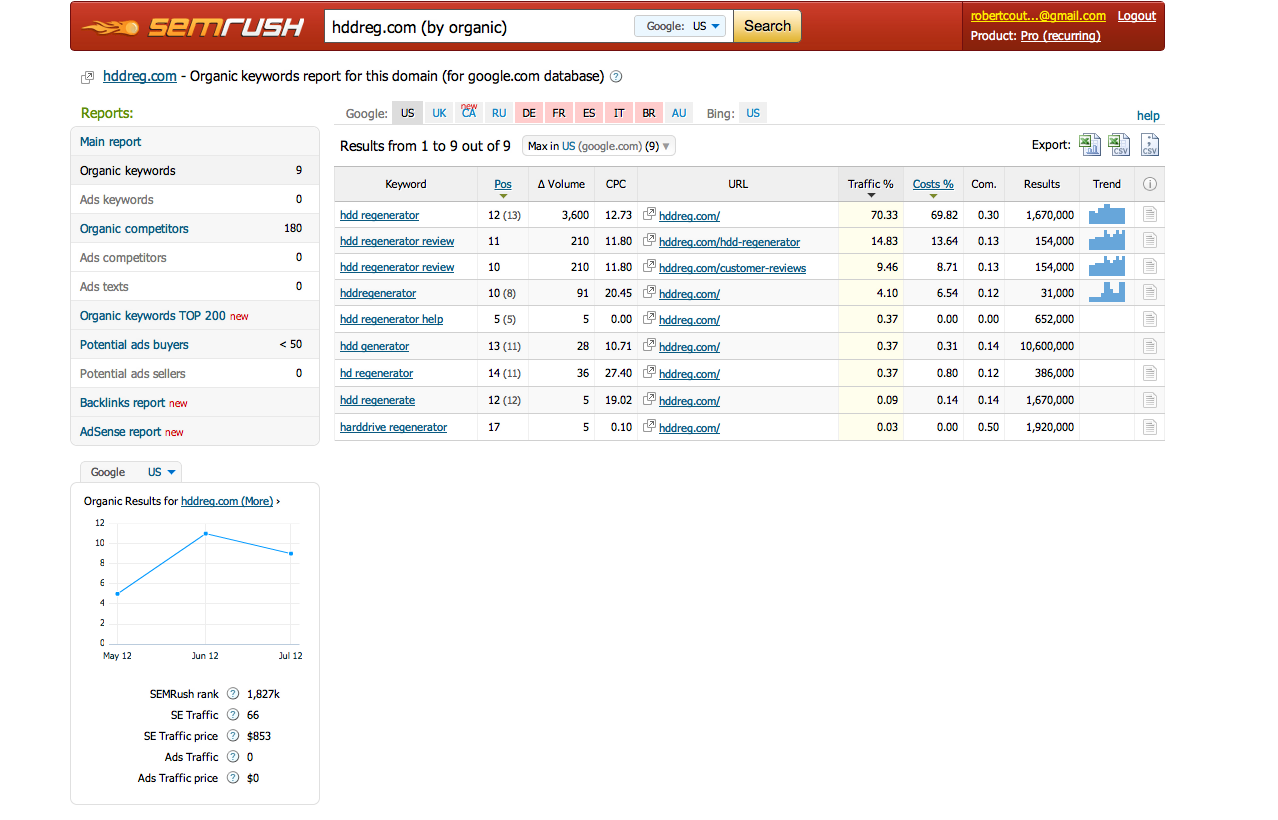Expand the Max in US (google.com) dropdown
This screenshot has width=1278, height=820.
click(599, 146)
